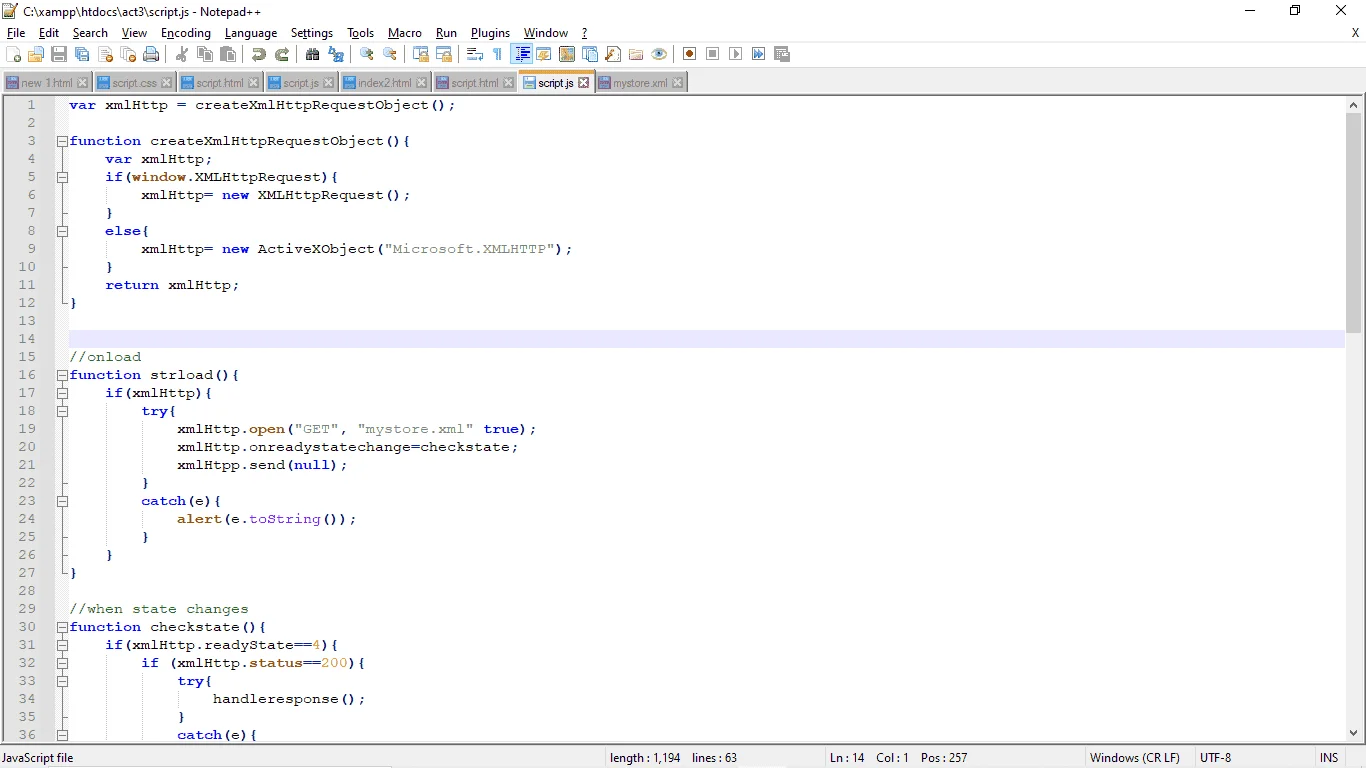Collapse the readyState==4 fold on line 31
The height and width of the screenshot is (768, 1366).
pyautogui.click(x=62, y=645)
